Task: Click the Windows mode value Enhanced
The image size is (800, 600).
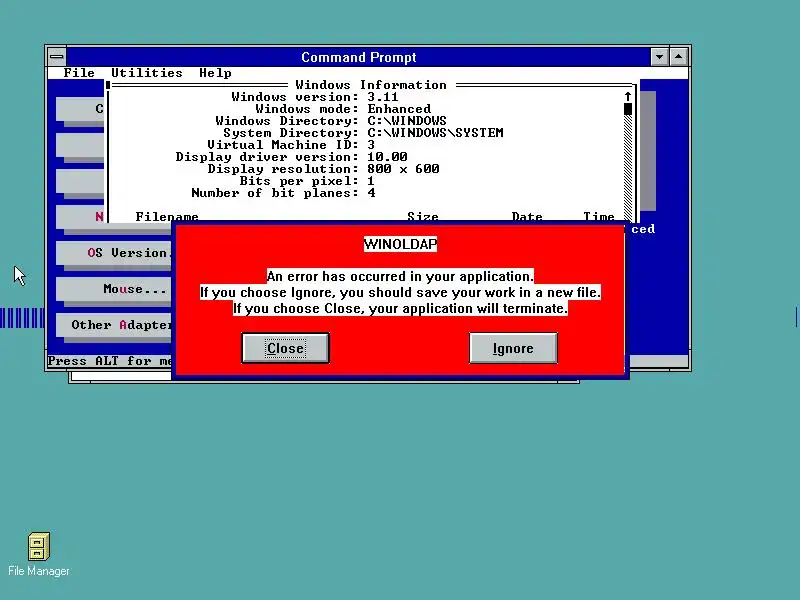Action: [399, 109]
